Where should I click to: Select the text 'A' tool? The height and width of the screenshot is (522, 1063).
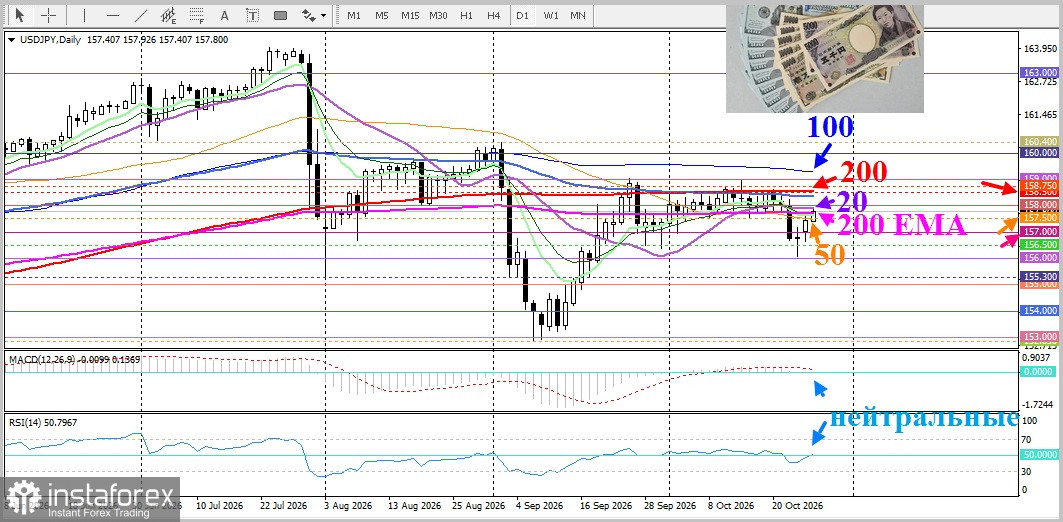tap(225, 15)
